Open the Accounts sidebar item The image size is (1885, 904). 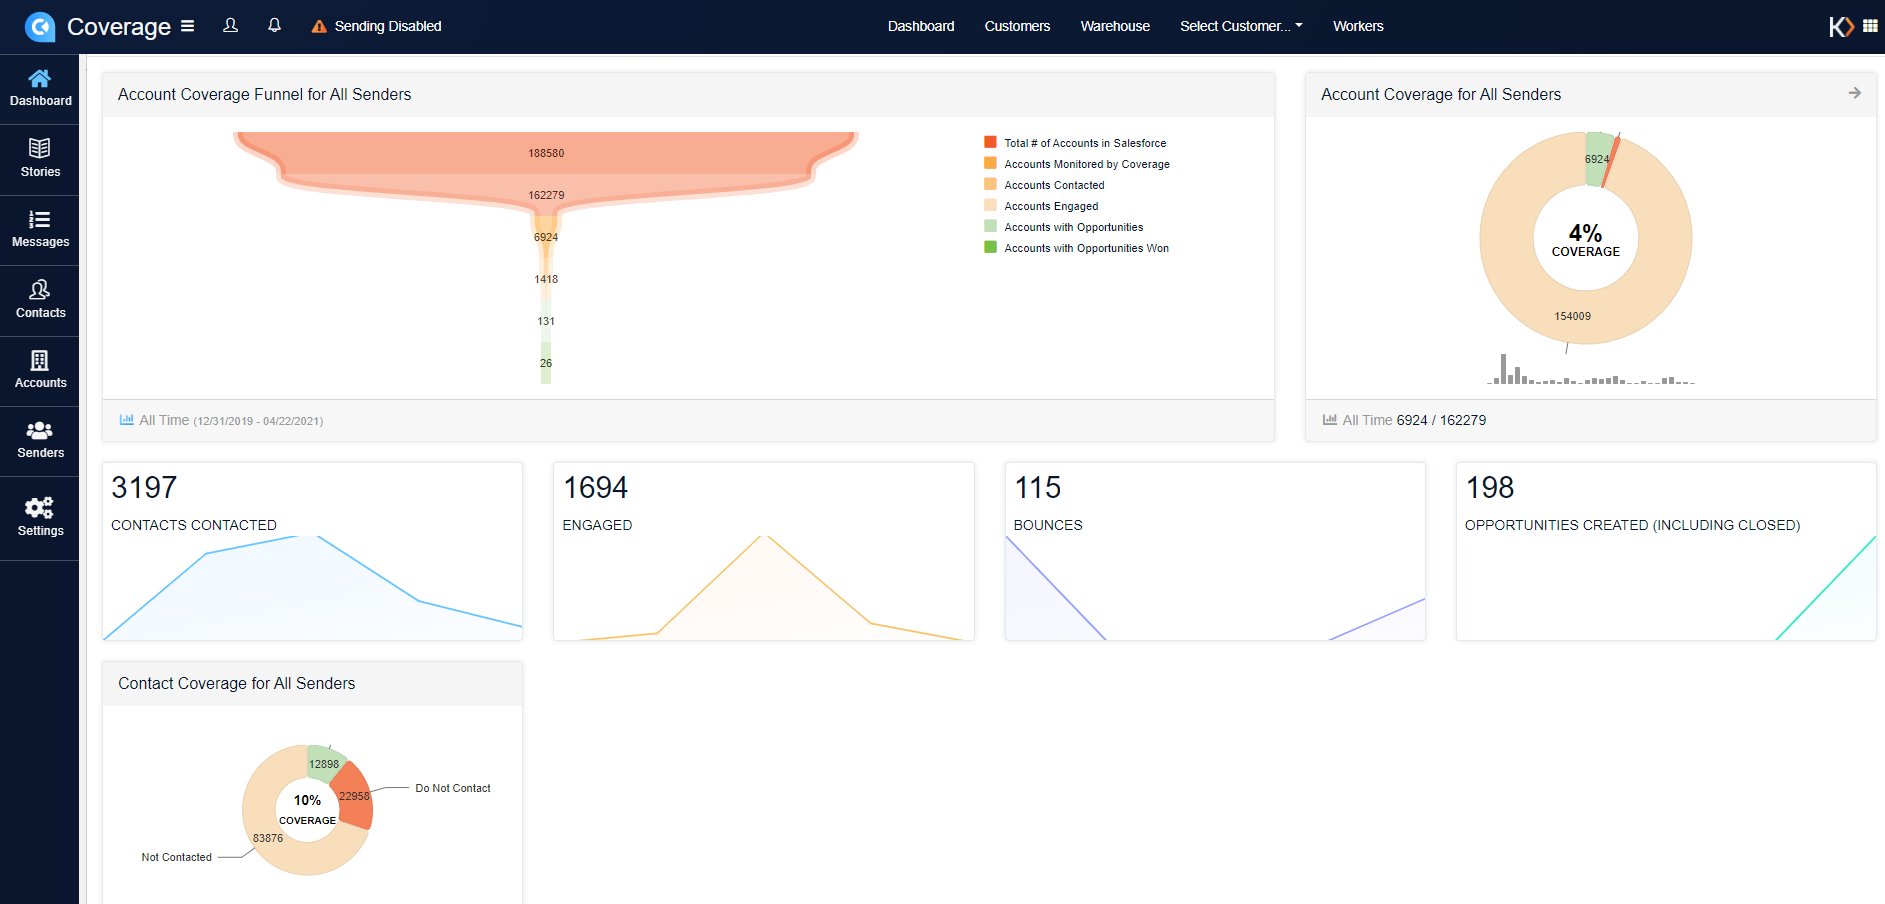[40, 371]
